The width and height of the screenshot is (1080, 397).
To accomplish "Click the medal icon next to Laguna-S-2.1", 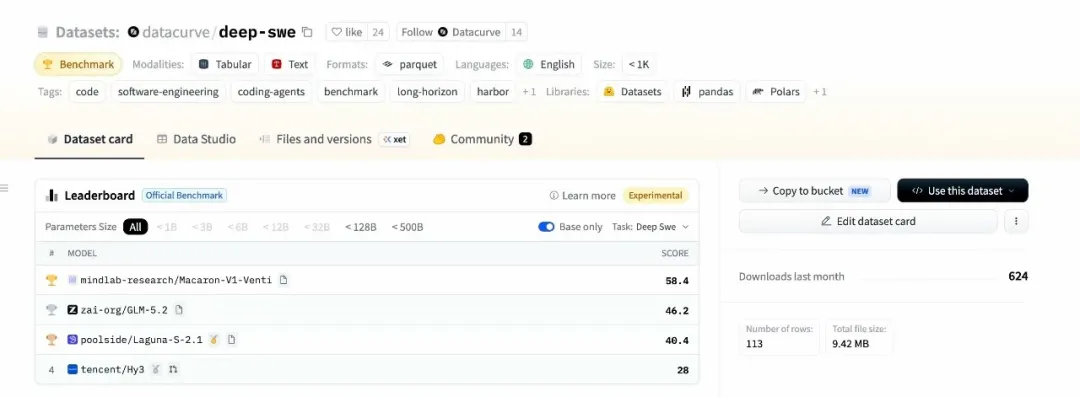I will [214, 340].
